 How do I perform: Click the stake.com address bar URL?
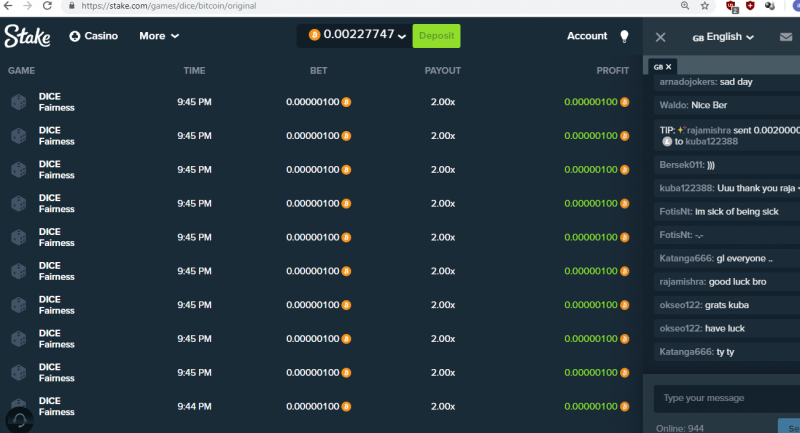[x=168, y=6]
